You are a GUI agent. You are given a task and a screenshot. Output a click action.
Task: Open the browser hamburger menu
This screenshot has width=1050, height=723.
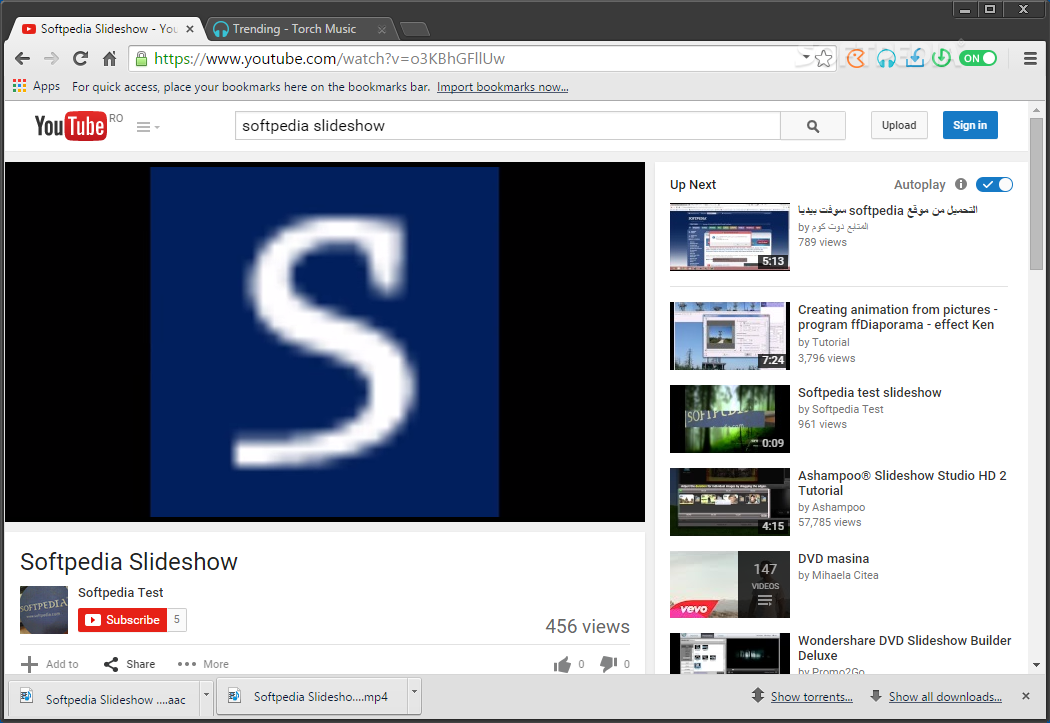click(x=1031, y=59)
